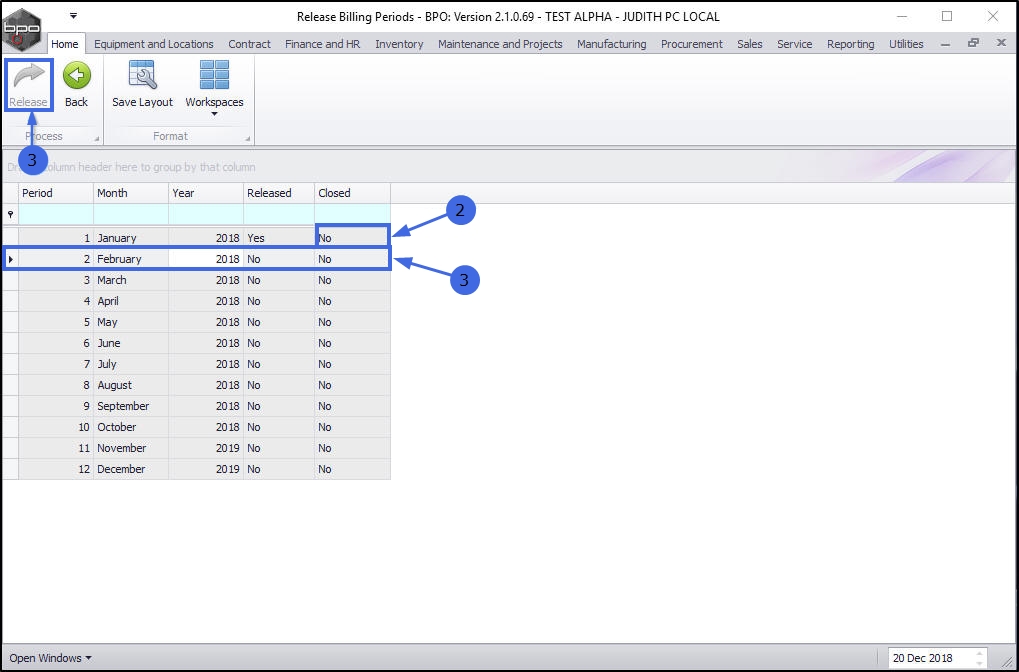Image resolution: width=1019 pixels, height=672 pixels.
Task: Open the quick access toolbar dropdown arrow
Action: 73,16
